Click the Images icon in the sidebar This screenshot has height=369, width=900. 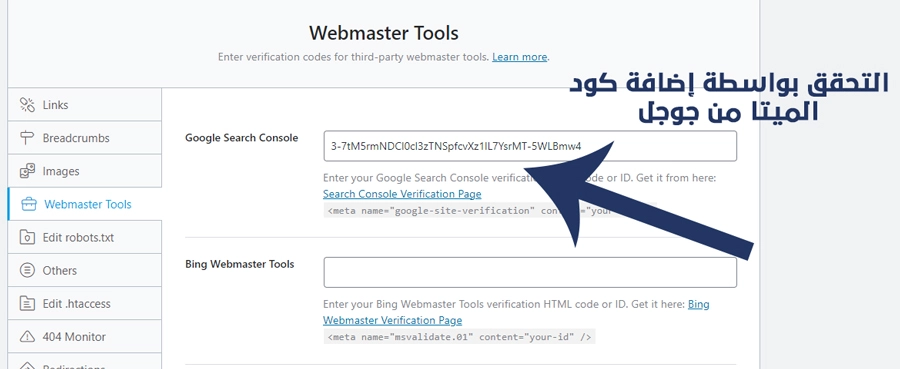click(x=27, y=171)
